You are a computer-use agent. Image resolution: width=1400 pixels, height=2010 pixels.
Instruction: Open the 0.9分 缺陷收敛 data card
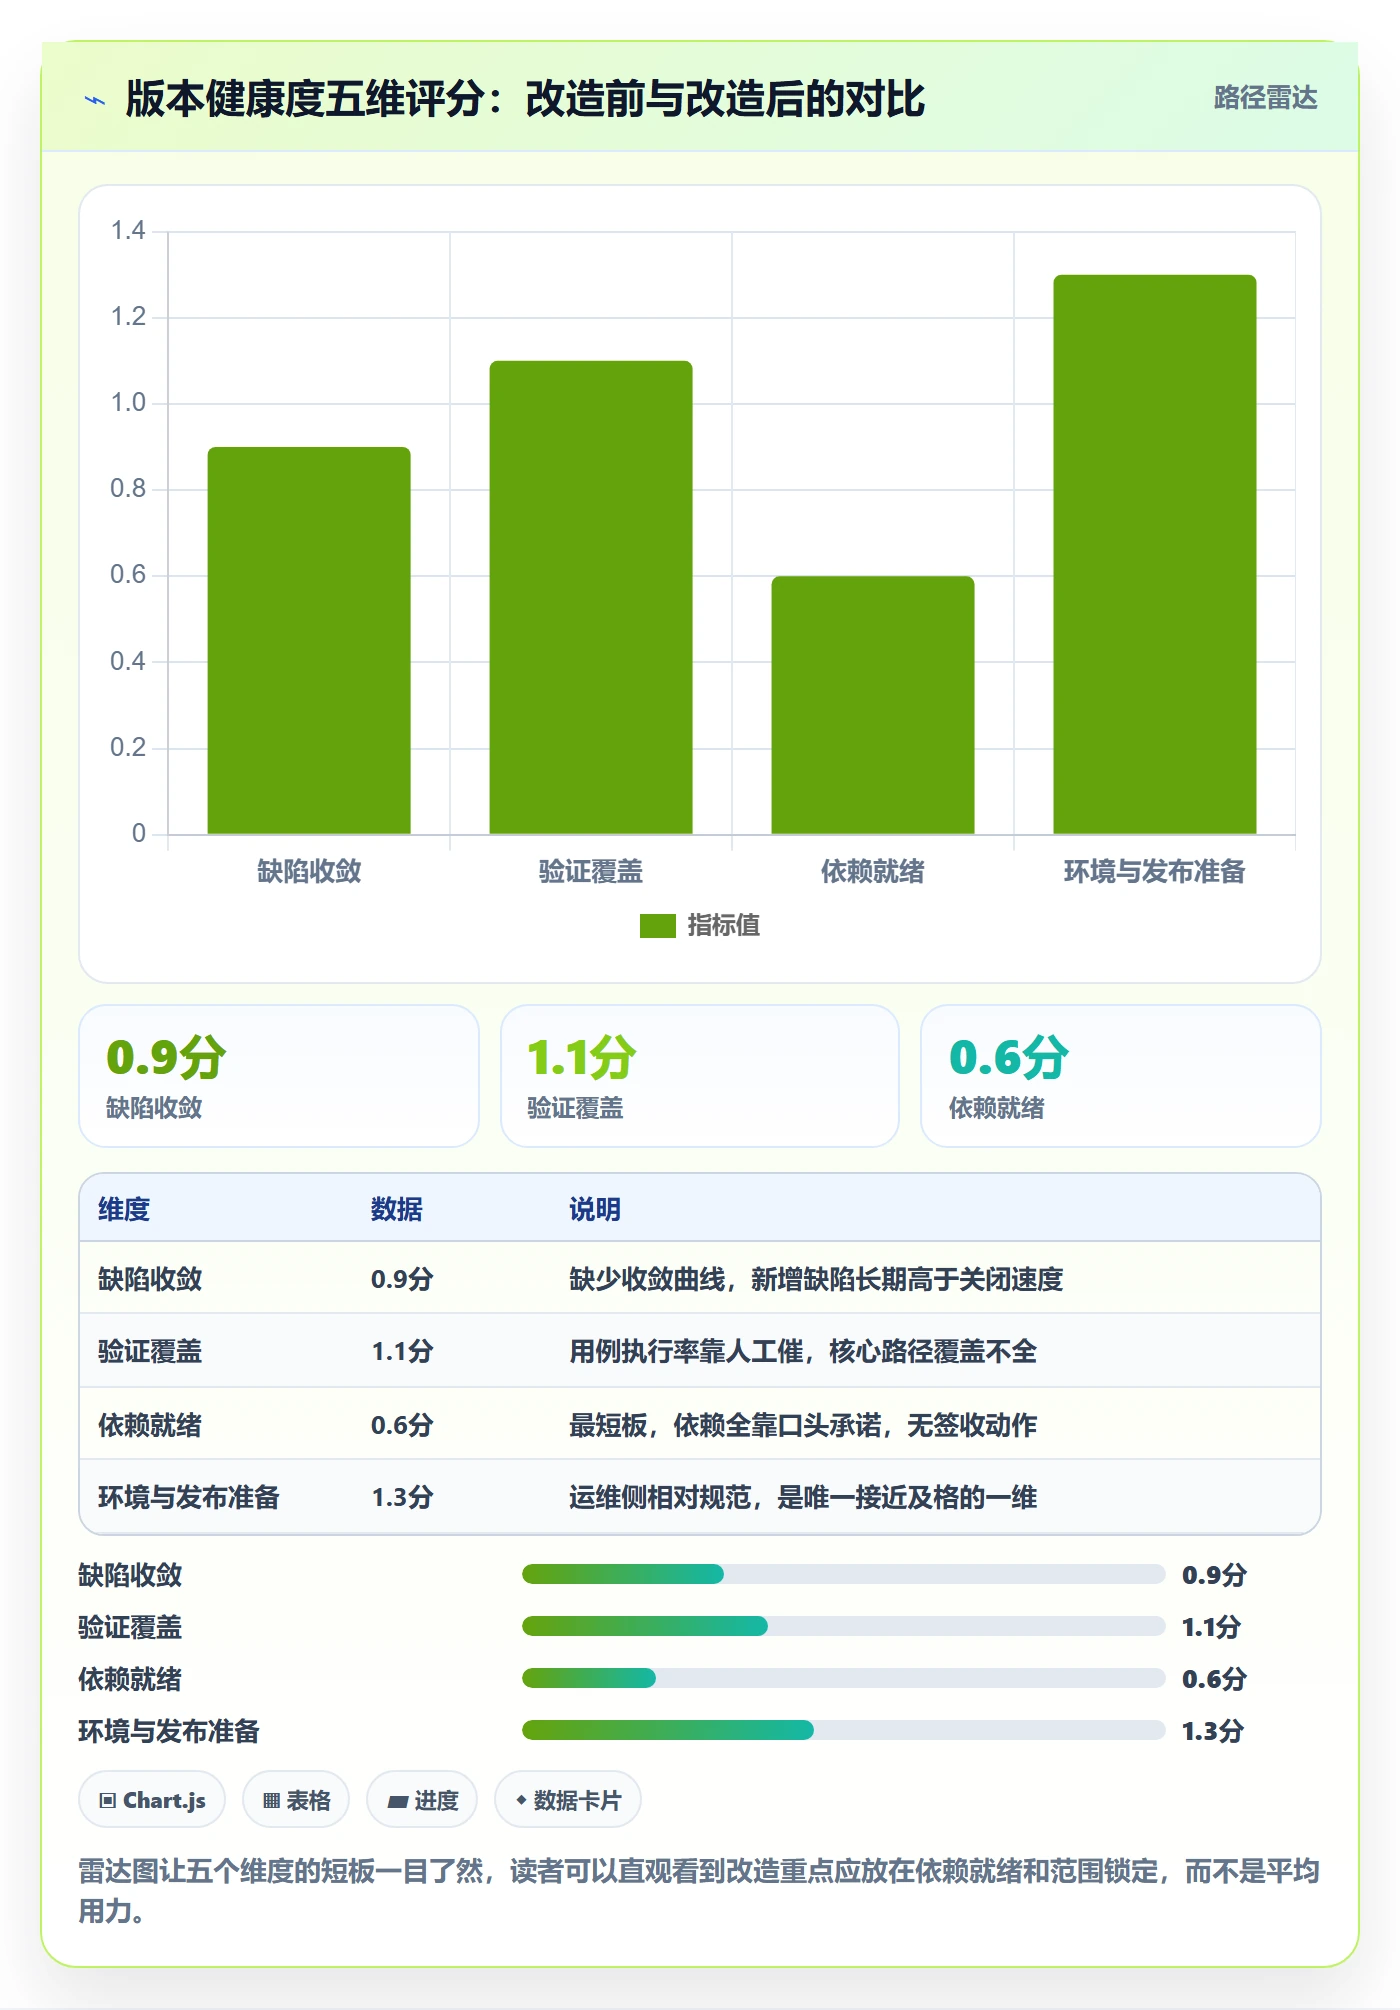coord(279,1076)
